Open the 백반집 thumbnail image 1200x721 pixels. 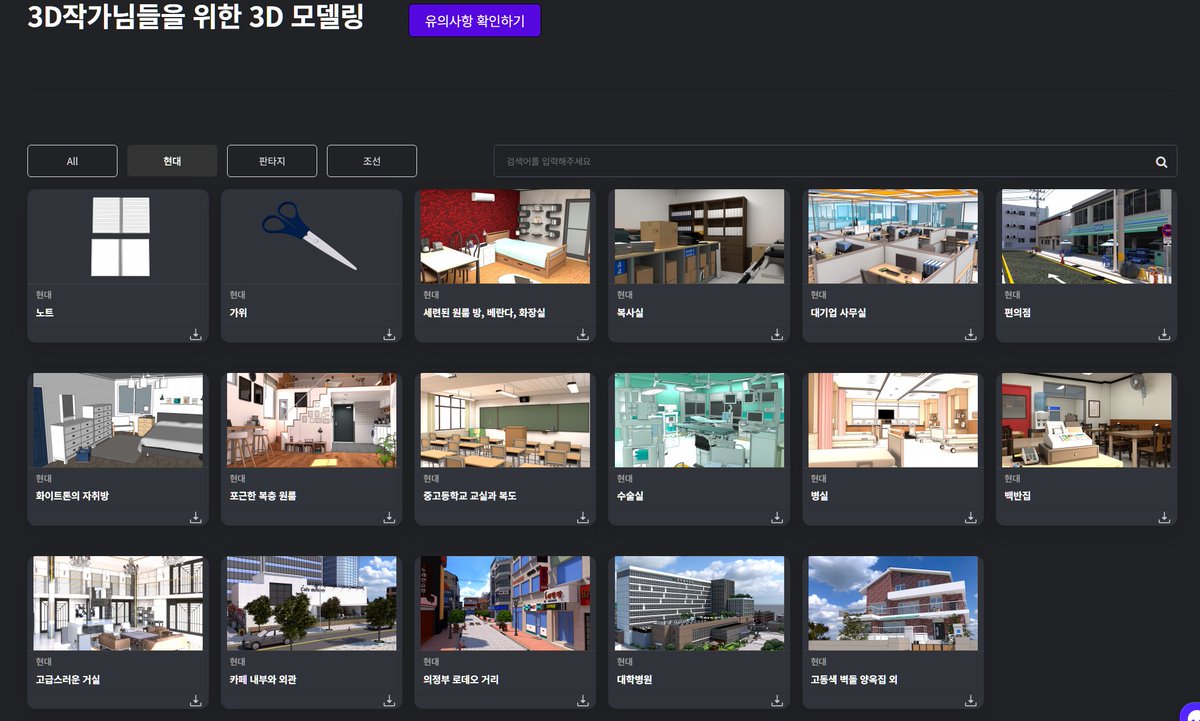[1086, 420]
